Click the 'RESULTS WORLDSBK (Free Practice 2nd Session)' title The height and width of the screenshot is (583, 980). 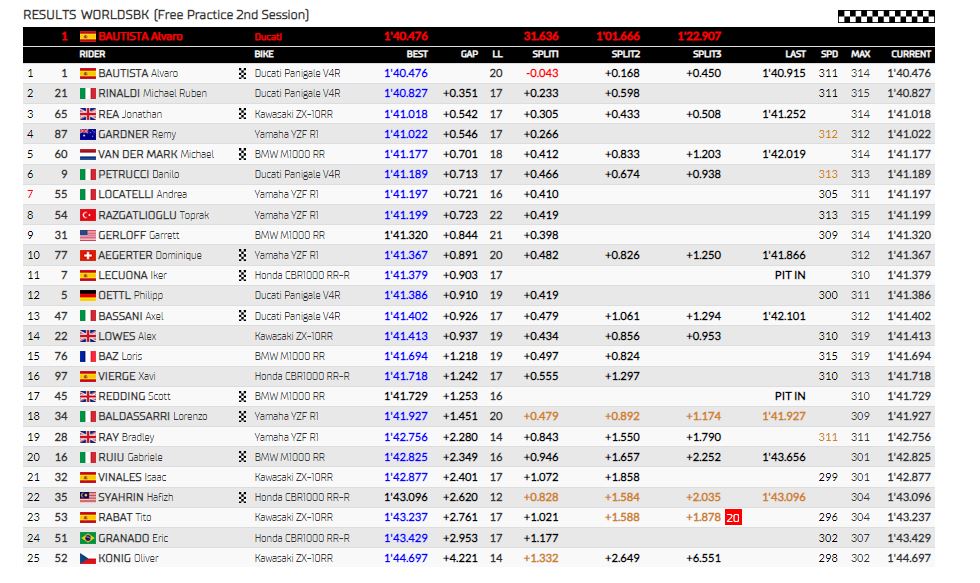point(166,15)
